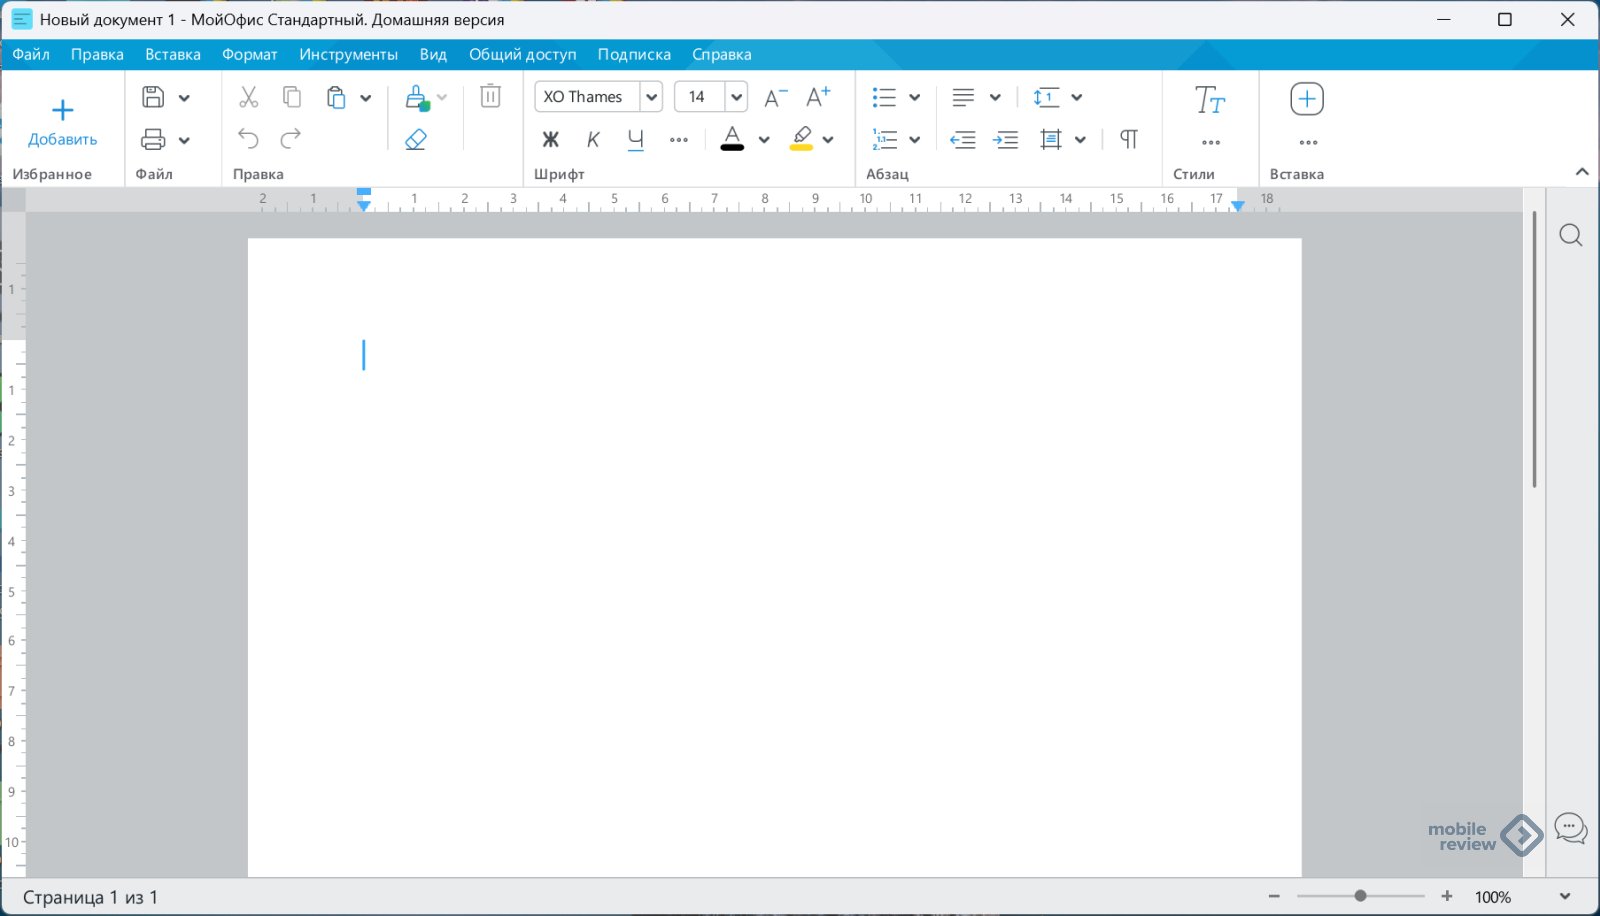Click the zoom slider handle in status bar

tap(1360, 896)
